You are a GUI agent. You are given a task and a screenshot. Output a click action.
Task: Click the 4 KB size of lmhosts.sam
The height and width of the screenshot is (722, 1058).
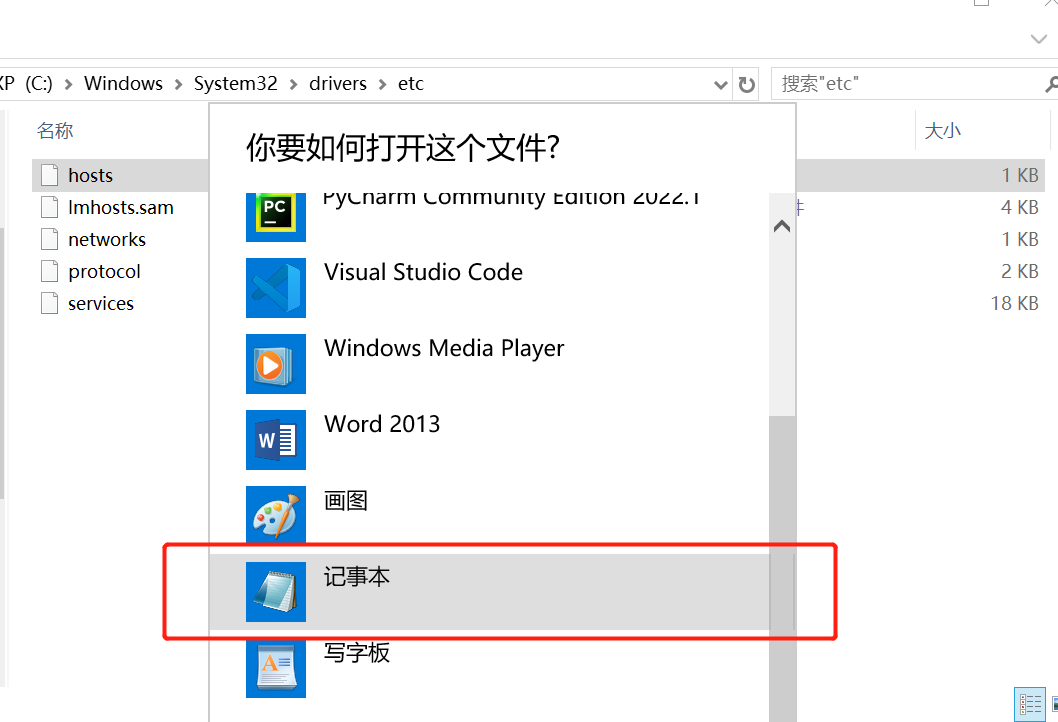click(1020, 207)
